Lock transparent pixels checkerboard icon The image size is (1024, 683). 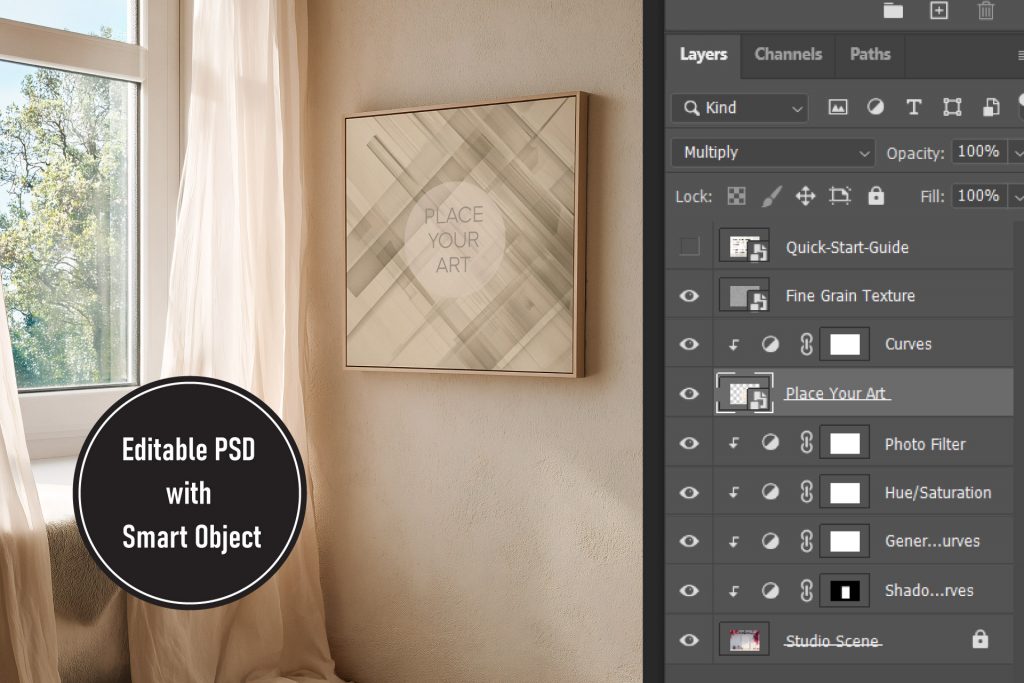coord(737,196)
